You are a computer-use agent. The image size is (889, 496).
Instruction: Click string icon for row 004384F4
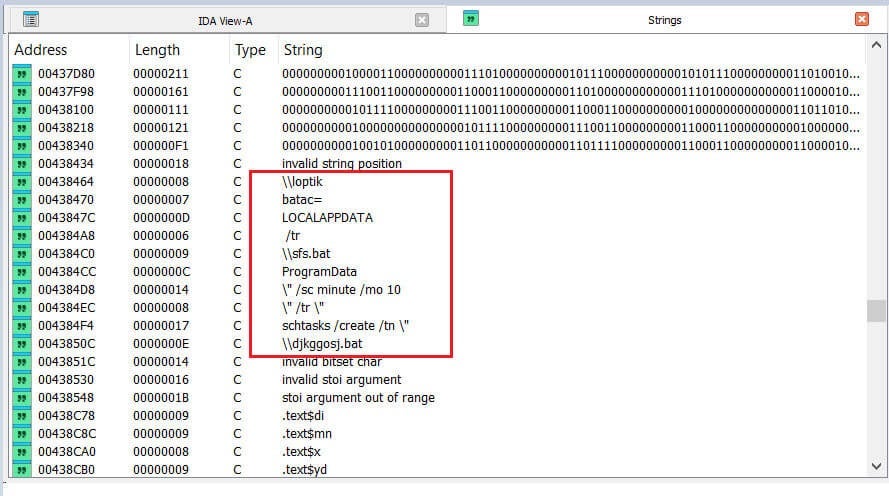(x=21, y=326)
